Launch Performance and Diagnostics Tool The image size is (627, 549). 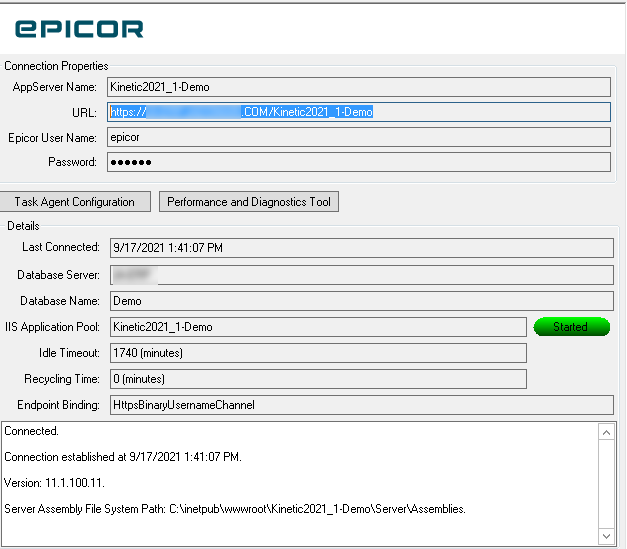pos(249,202)
